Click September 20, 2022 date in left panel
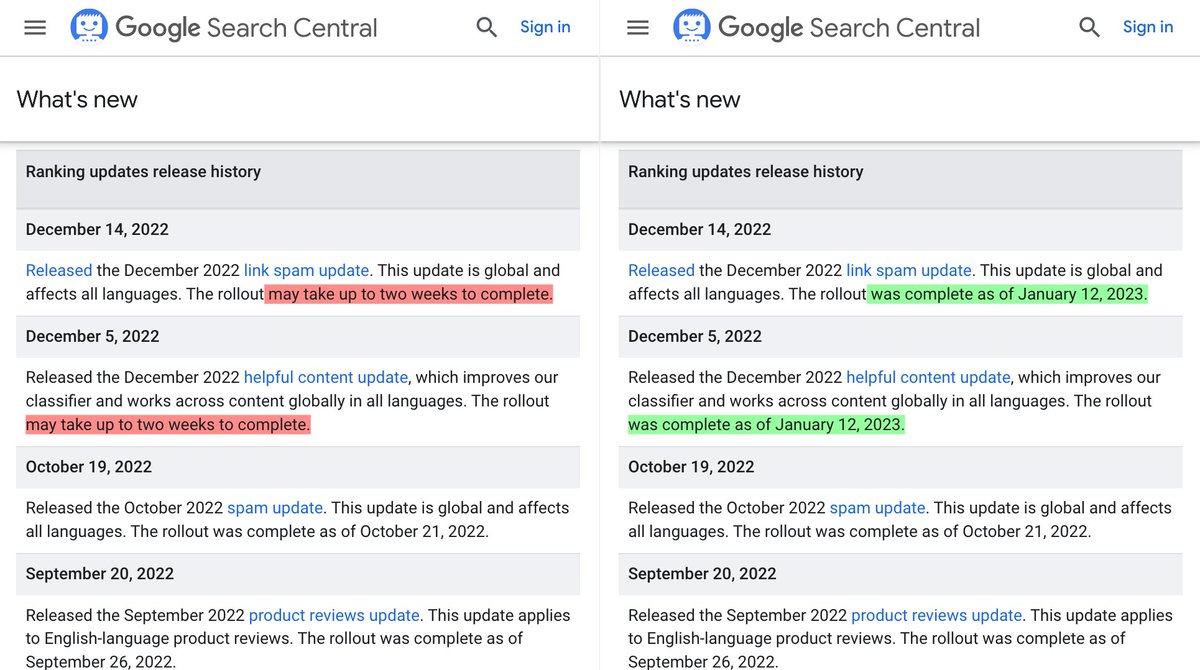The image size is (1200, 670). (100, 574)
